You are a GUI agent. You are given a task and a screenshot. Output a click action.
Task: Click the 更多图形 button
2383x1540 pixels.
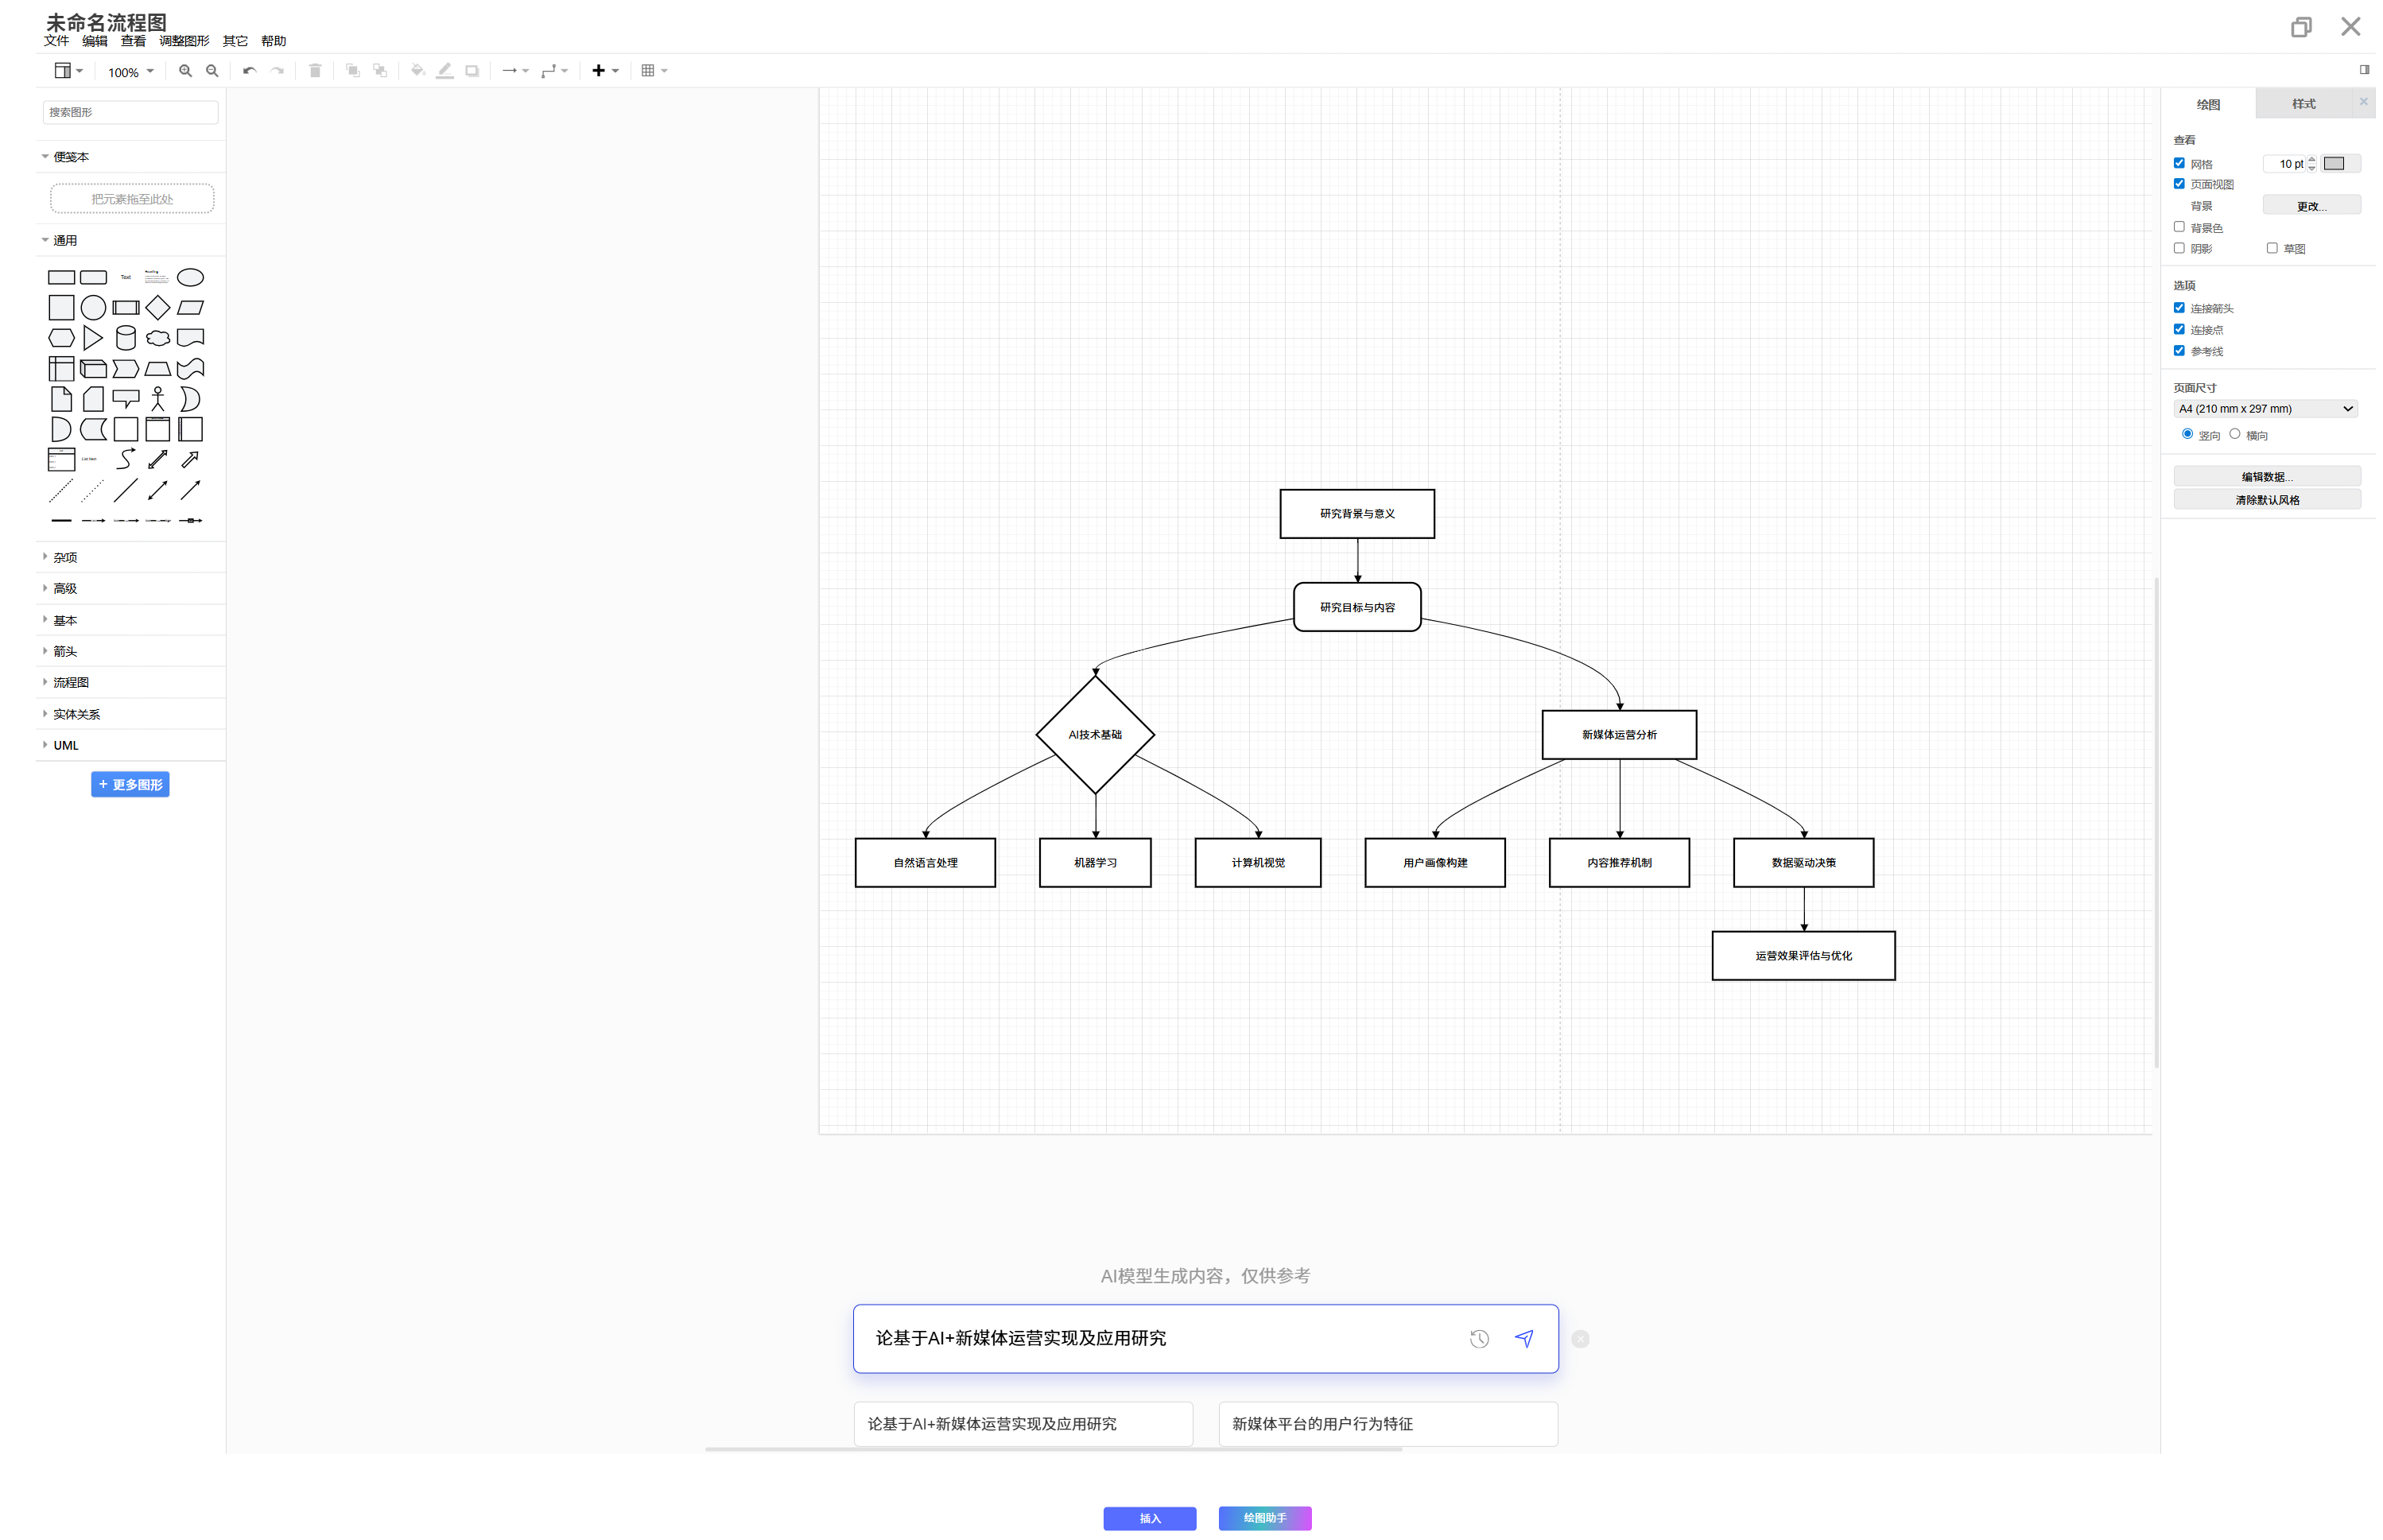click(x=130, y=785)
